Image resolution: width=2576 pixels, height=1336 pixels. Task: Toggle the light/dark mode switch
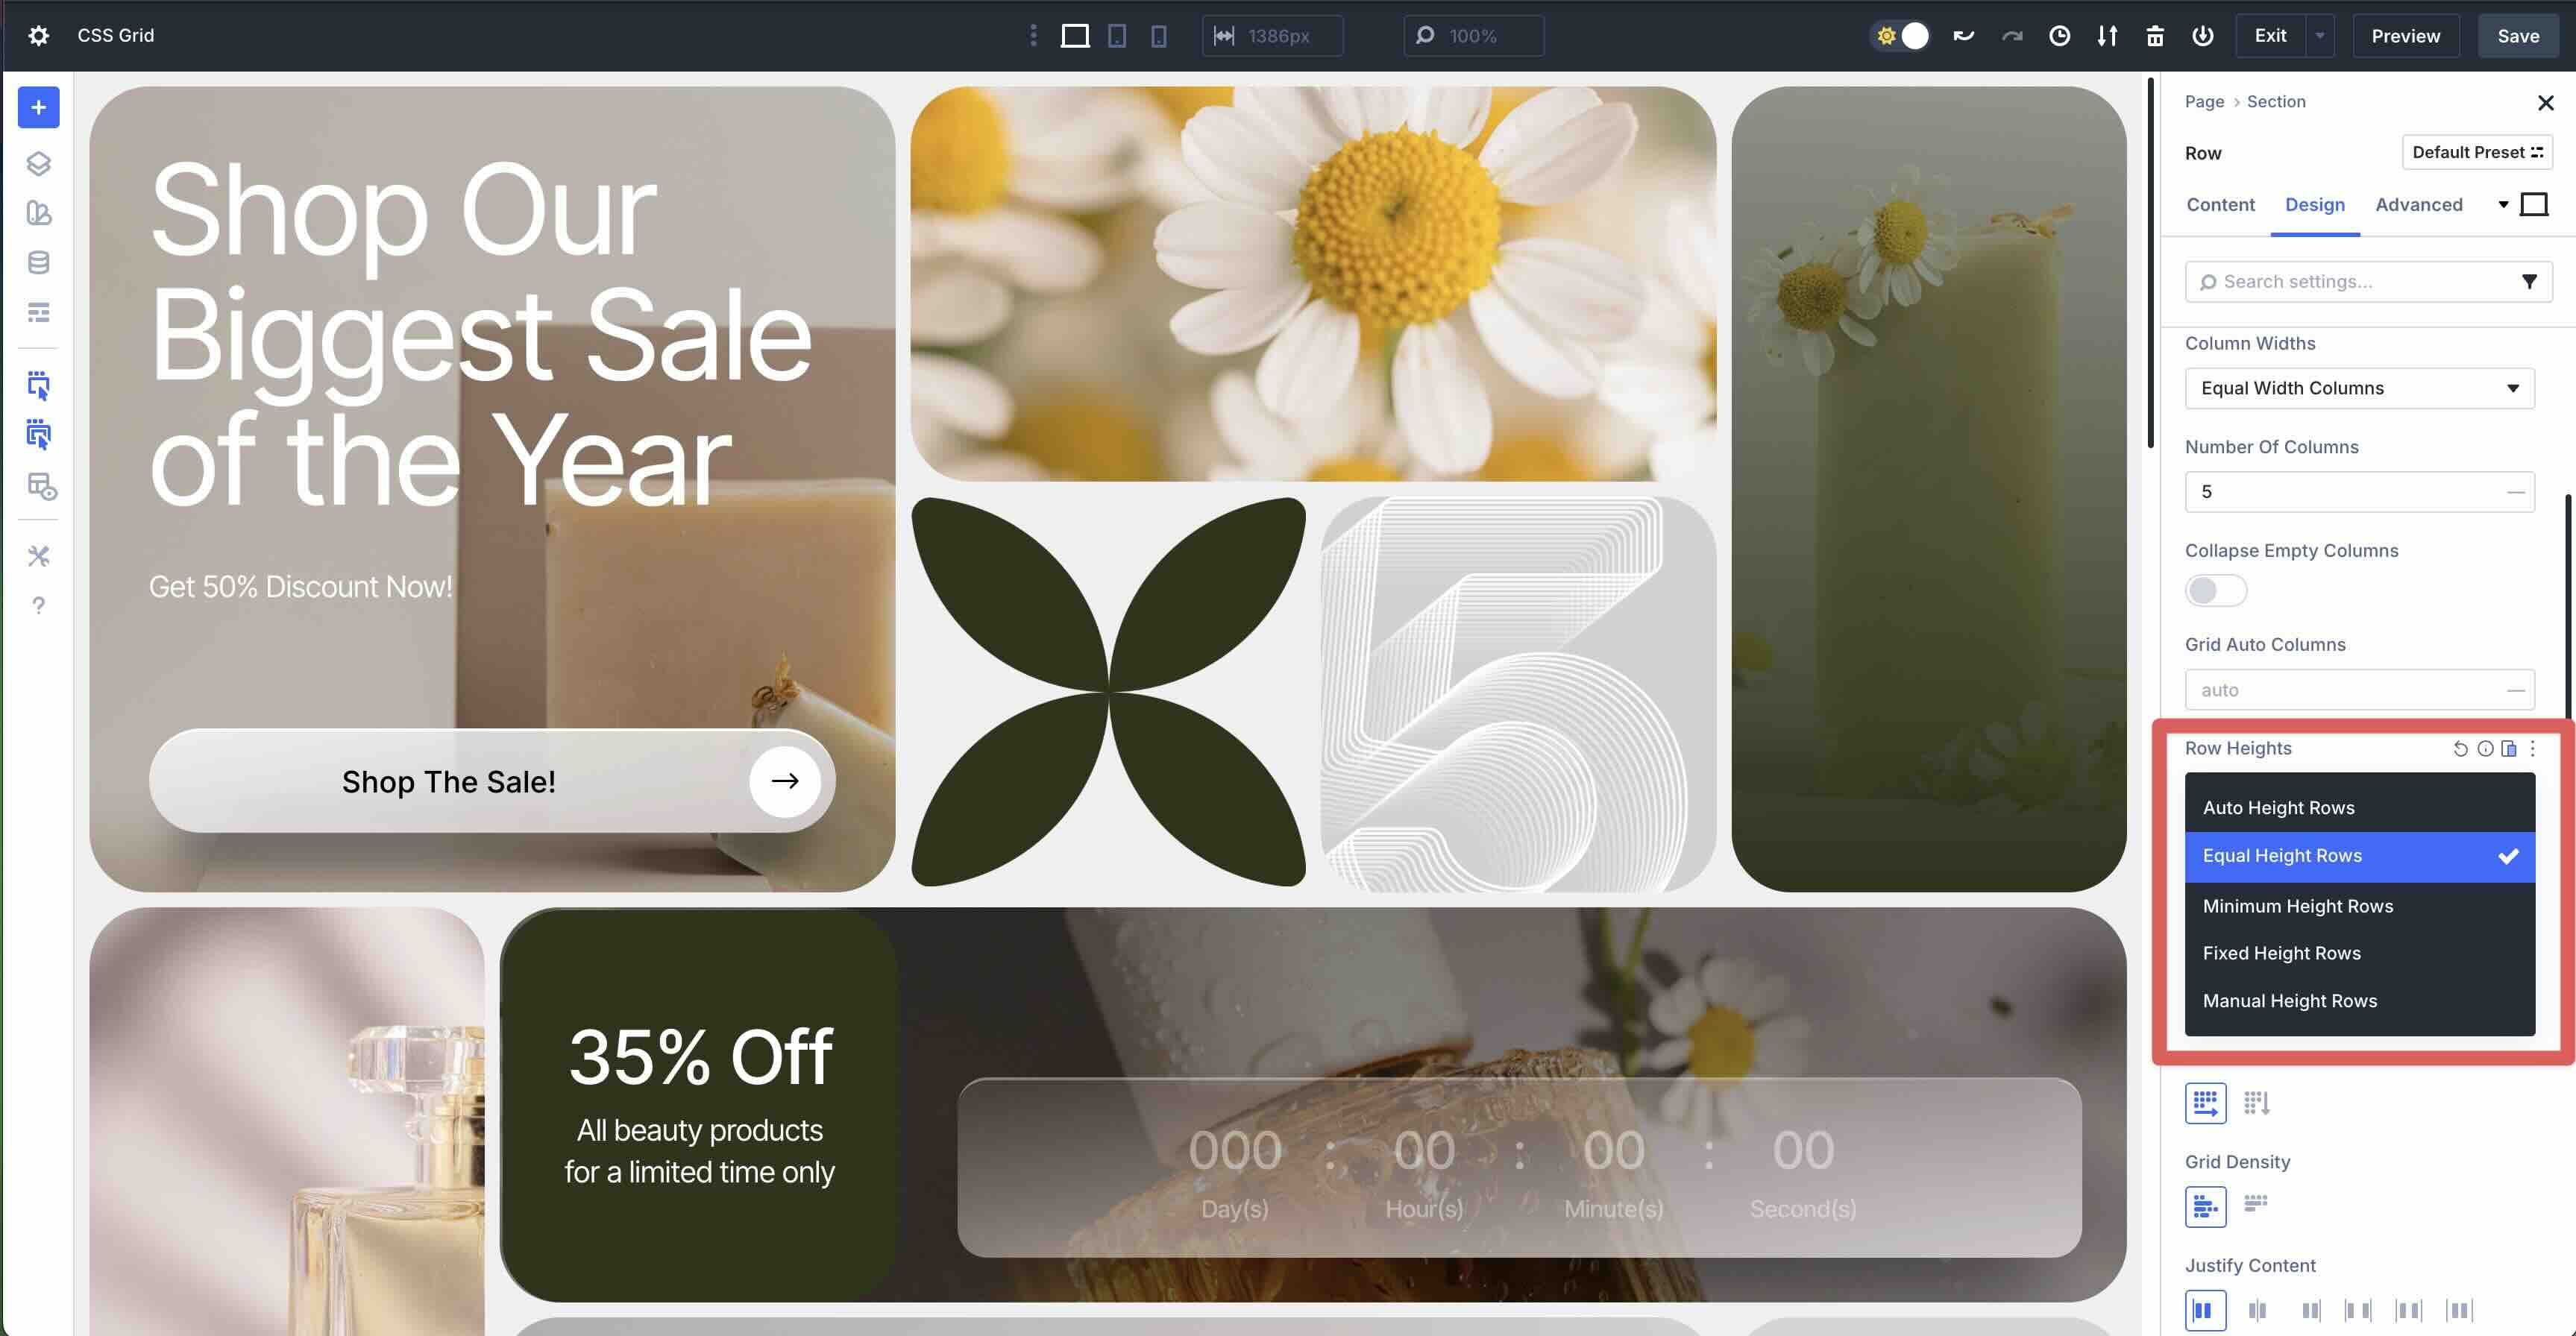point(1899,36)
